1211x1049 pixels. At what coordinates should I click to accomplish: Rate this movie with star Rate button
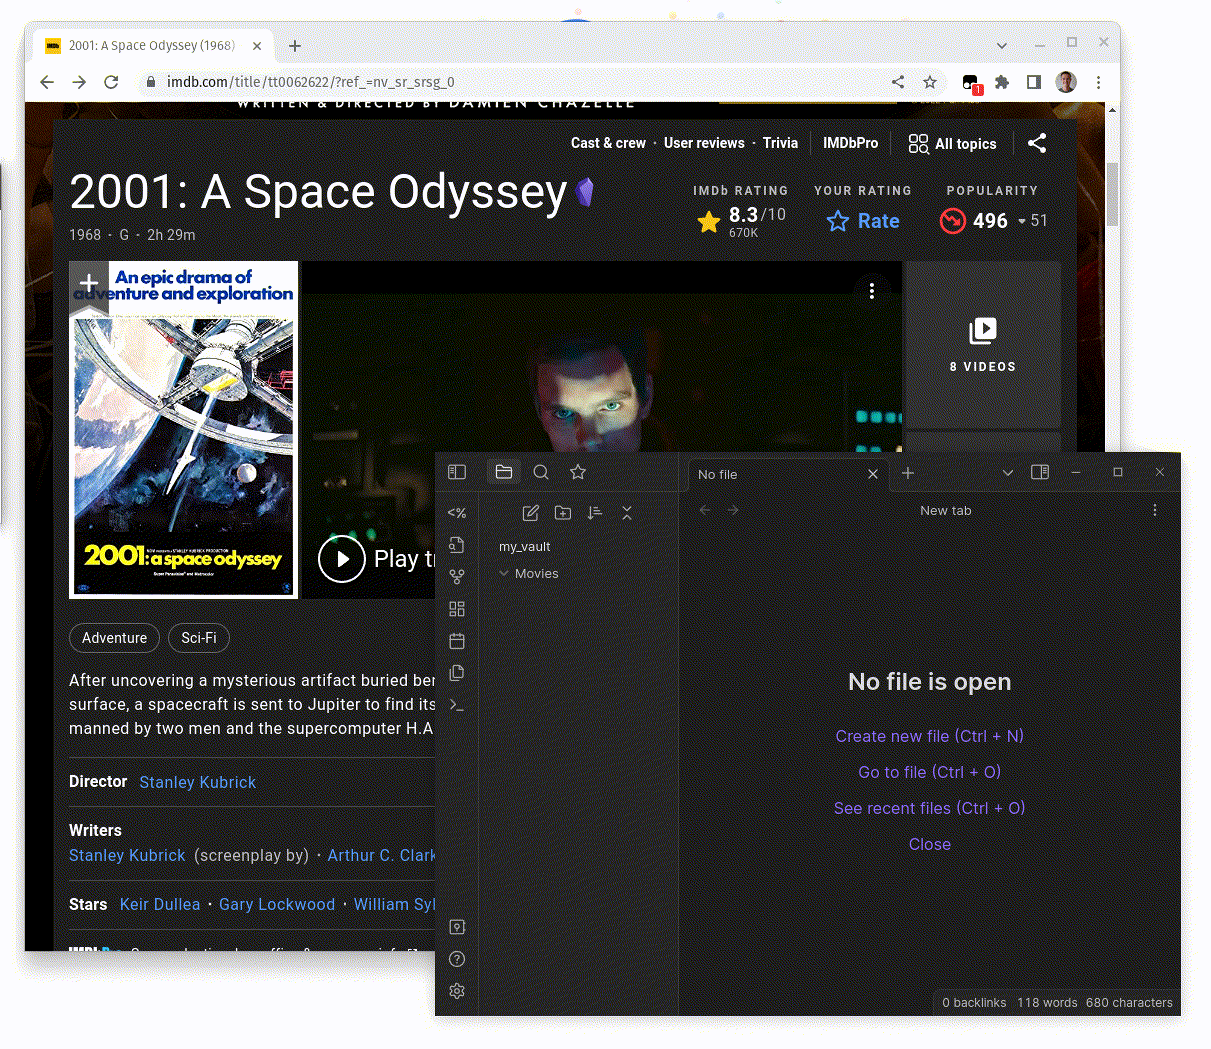coord(863,221)
